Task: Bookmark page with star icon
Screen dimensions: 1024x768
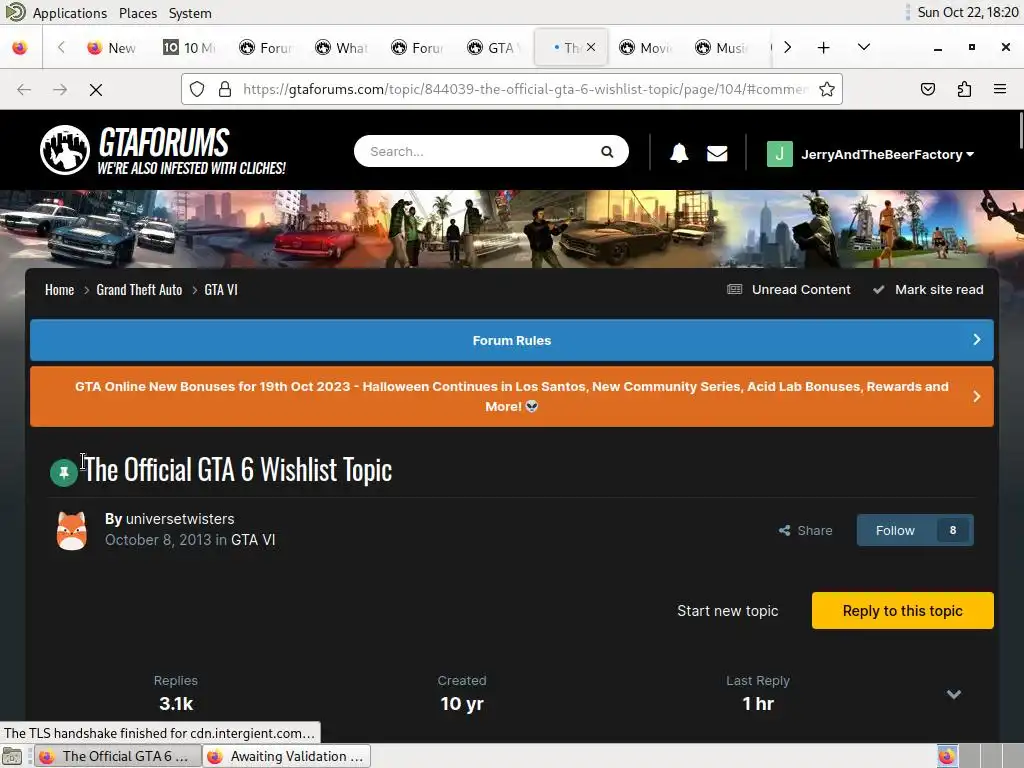Action: tap(827, 89)
